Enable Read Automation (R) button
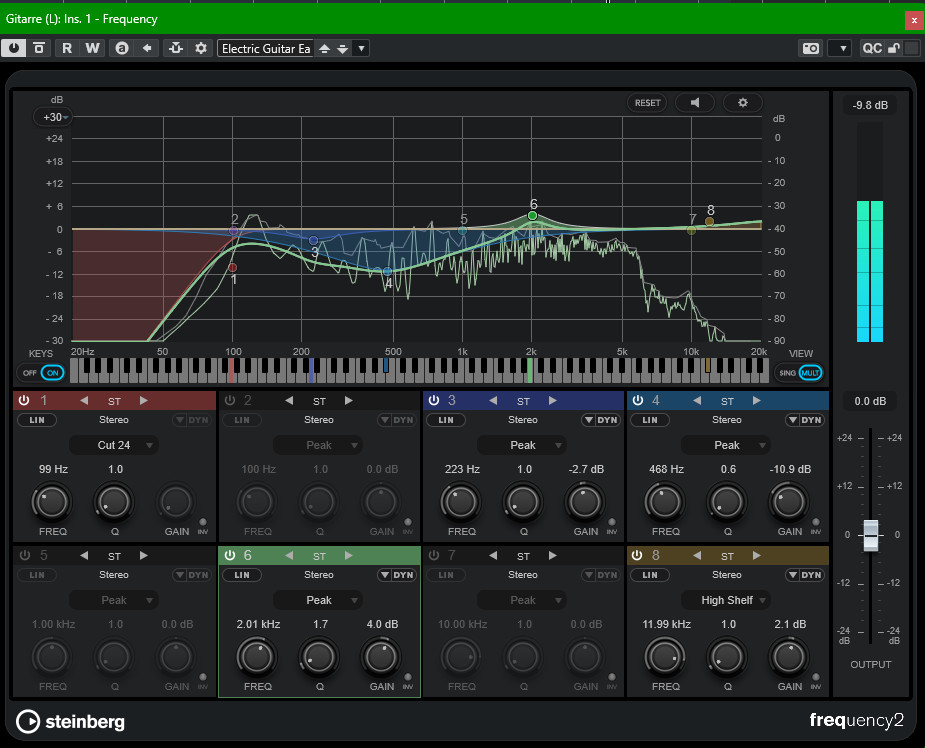 pos(68,48)
